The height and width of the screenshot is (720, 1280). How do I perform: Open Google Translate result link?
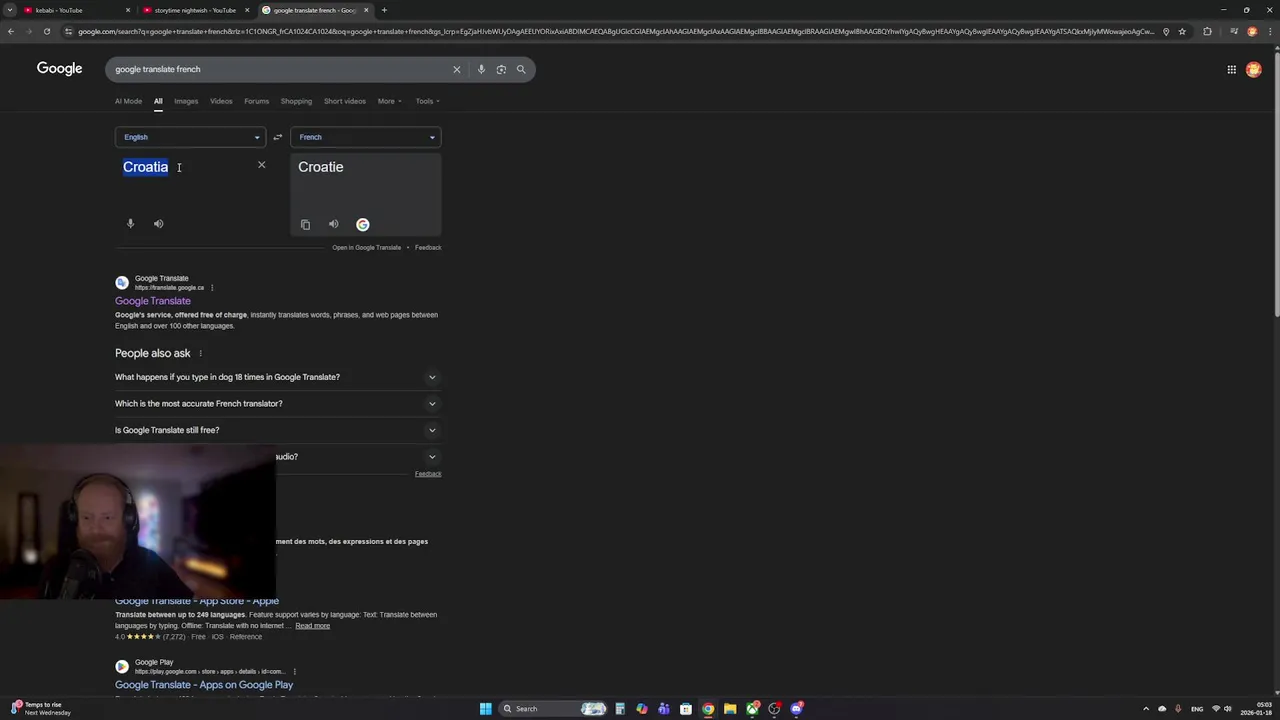pos(153,301)
